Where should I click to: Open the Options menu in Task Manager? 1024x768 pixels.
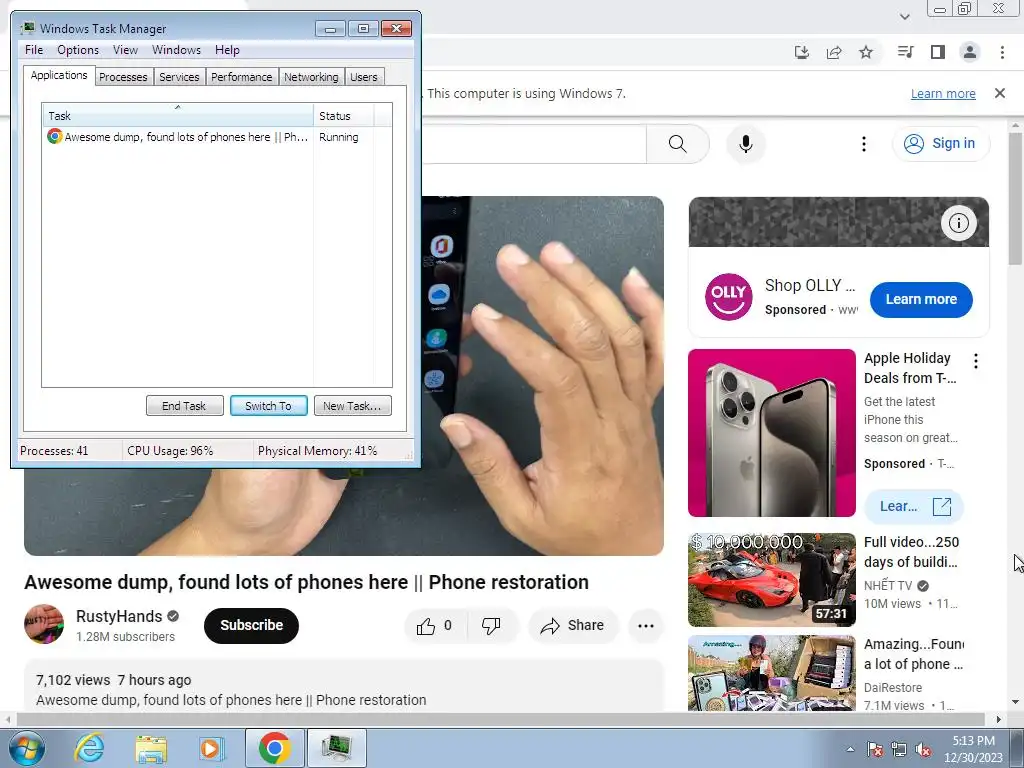coord(78,50)
